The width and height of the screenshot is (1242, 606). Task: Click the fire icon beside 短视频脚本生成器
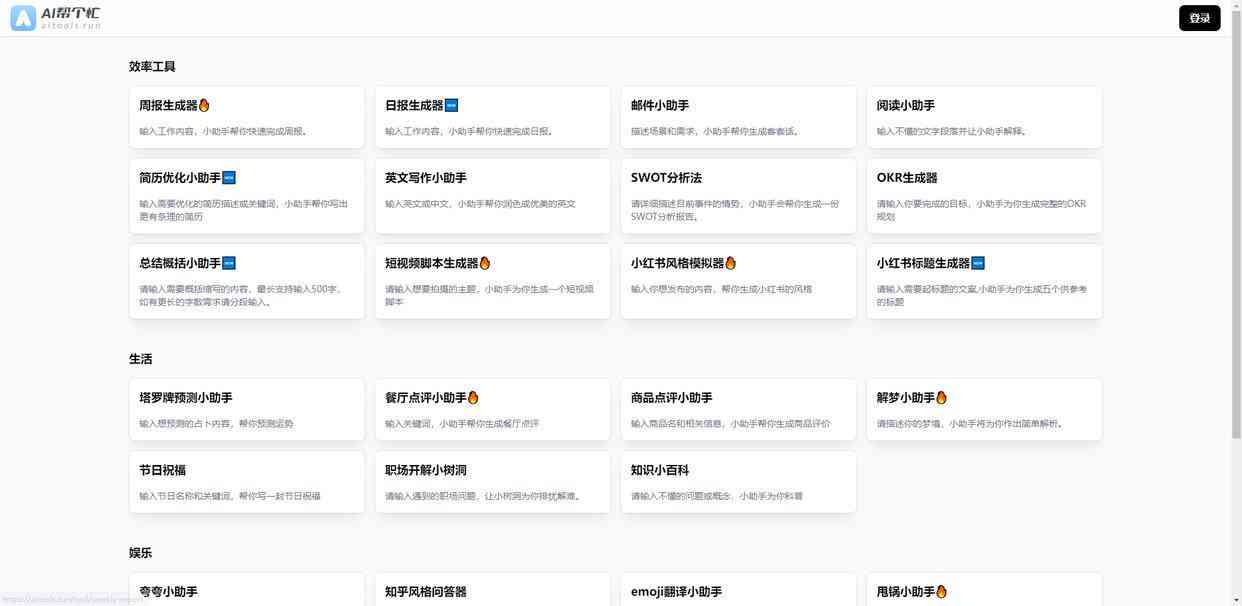pyautogui.click(x=485, y=263)
